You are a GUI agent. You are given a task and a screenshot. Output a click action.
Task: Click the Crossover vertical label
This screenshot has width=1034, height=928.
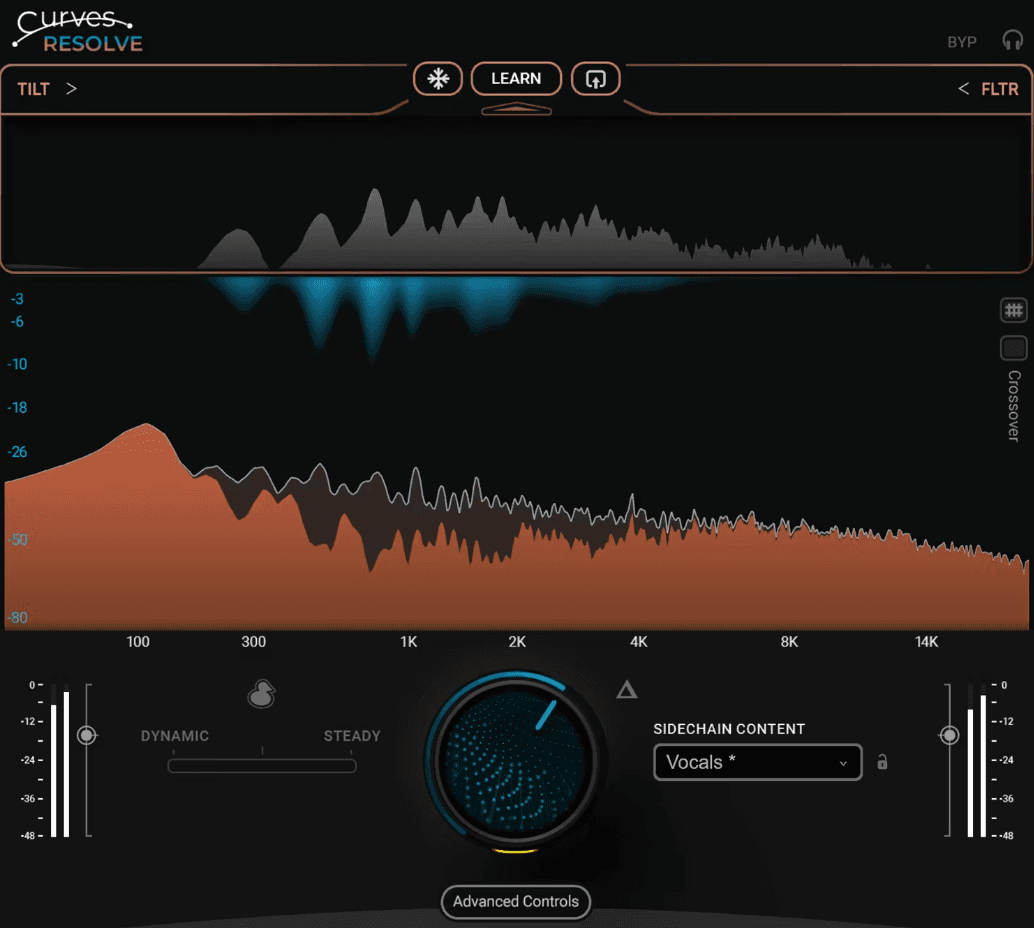[x=1014, y=406]
